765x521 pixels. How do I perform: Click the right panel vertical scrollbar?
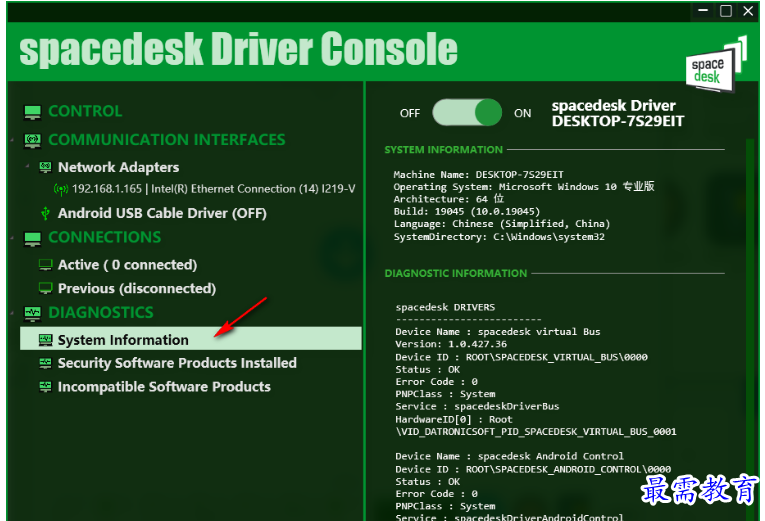750,330
